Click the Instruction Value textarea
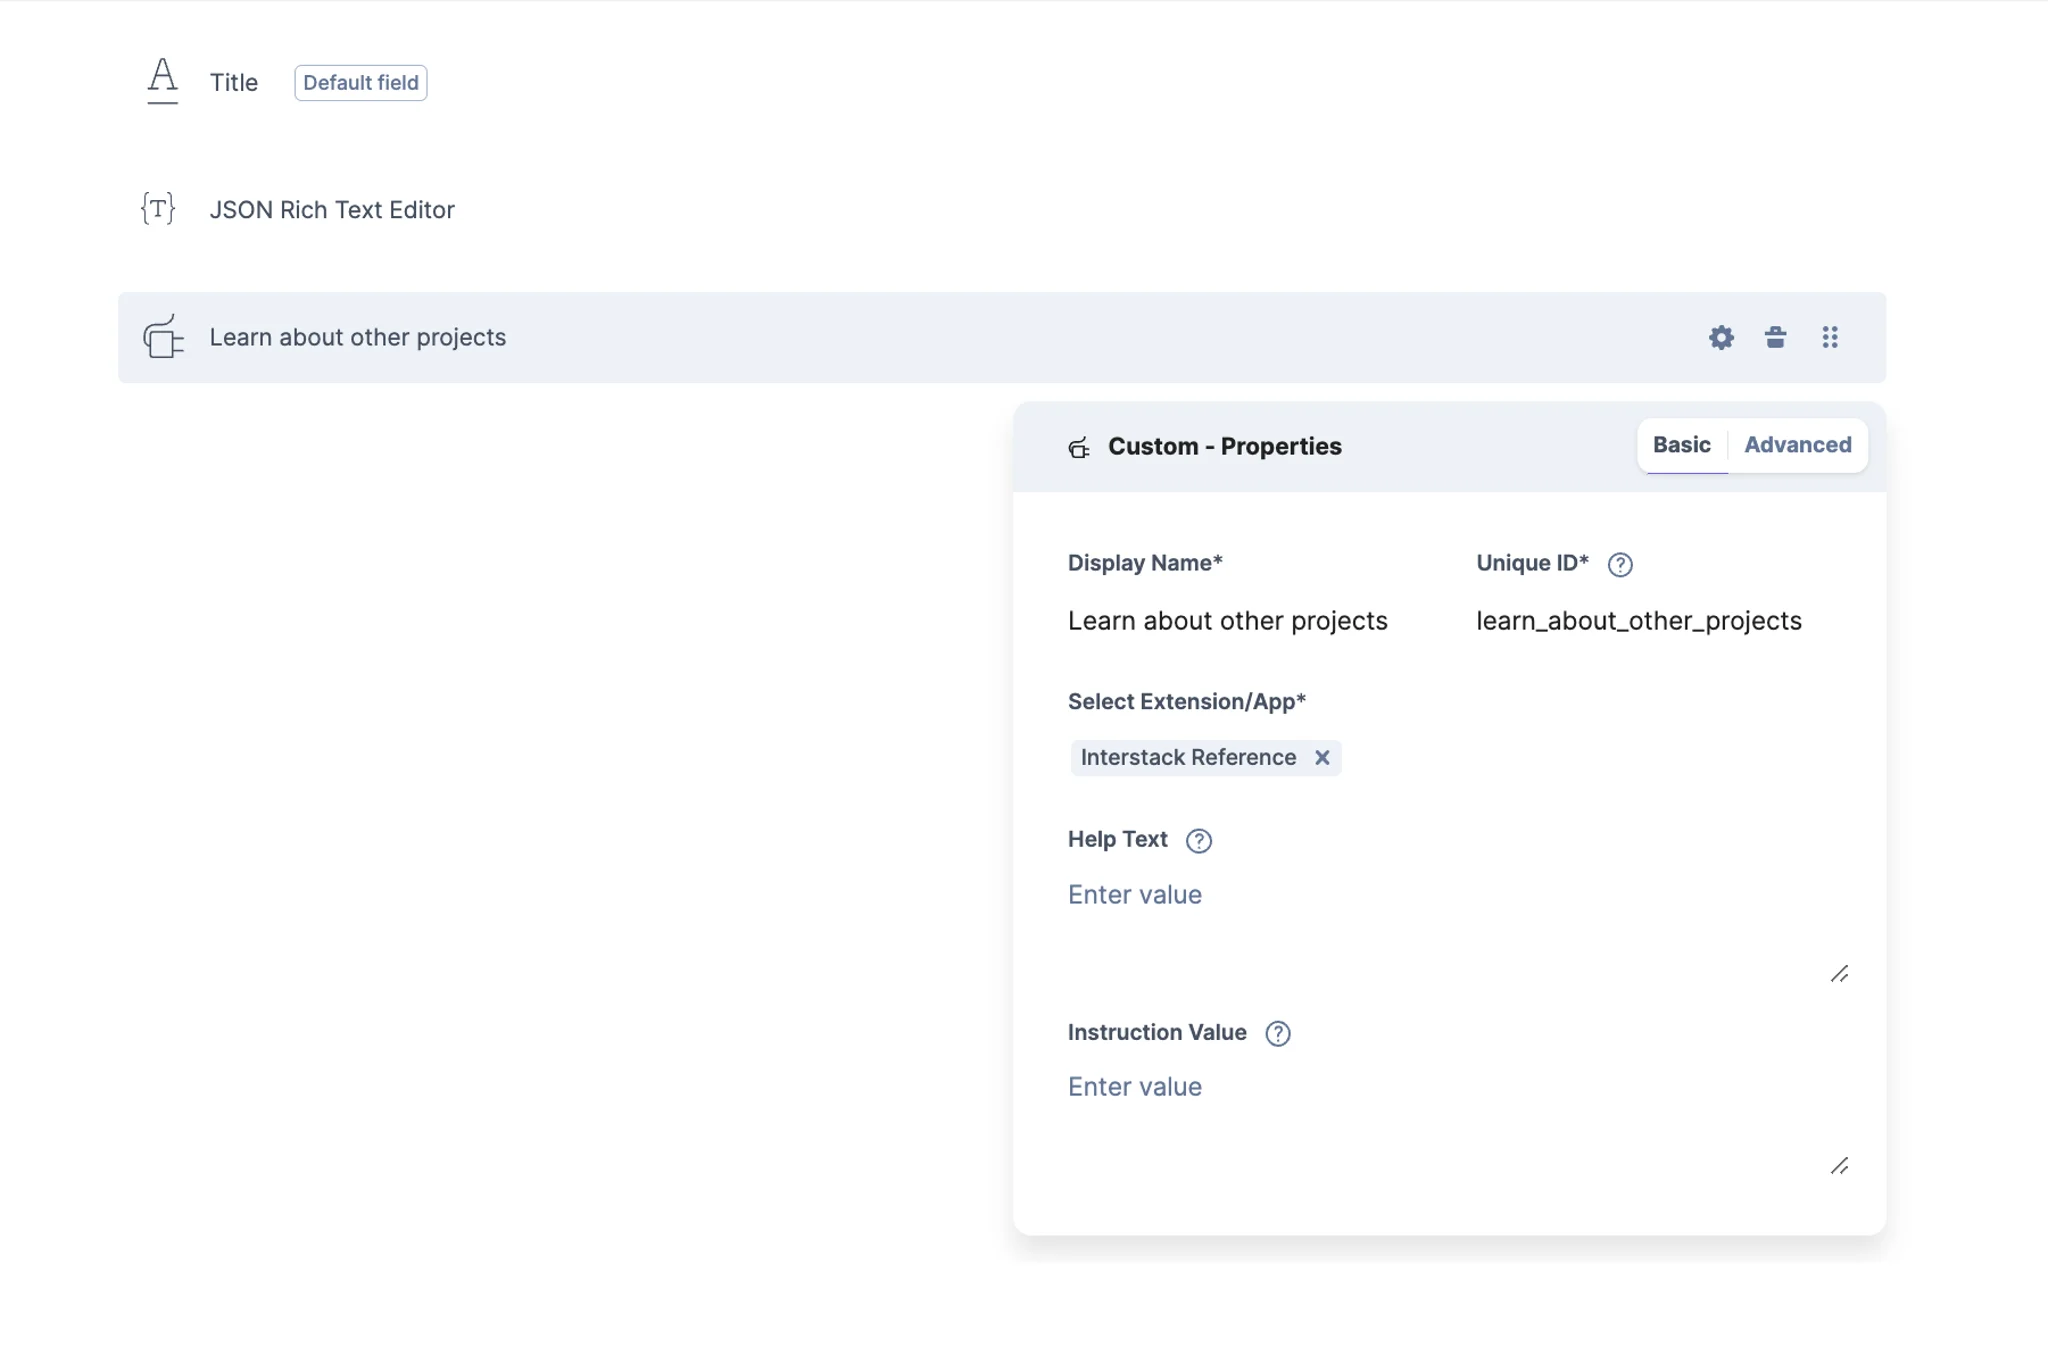 click(x=1458, y=1121)
